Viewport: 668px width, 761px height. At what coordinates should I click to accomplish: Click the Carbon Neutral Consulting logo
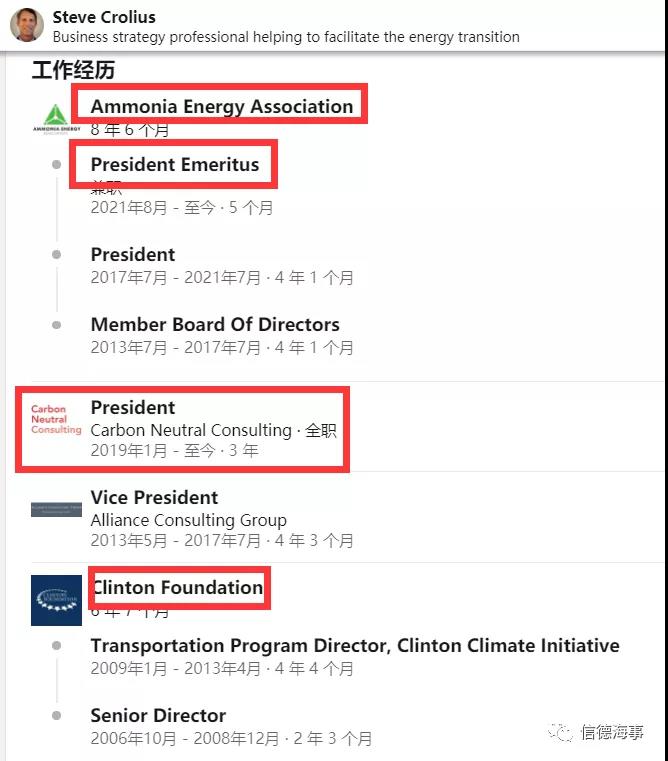click(x=56, y=420)
